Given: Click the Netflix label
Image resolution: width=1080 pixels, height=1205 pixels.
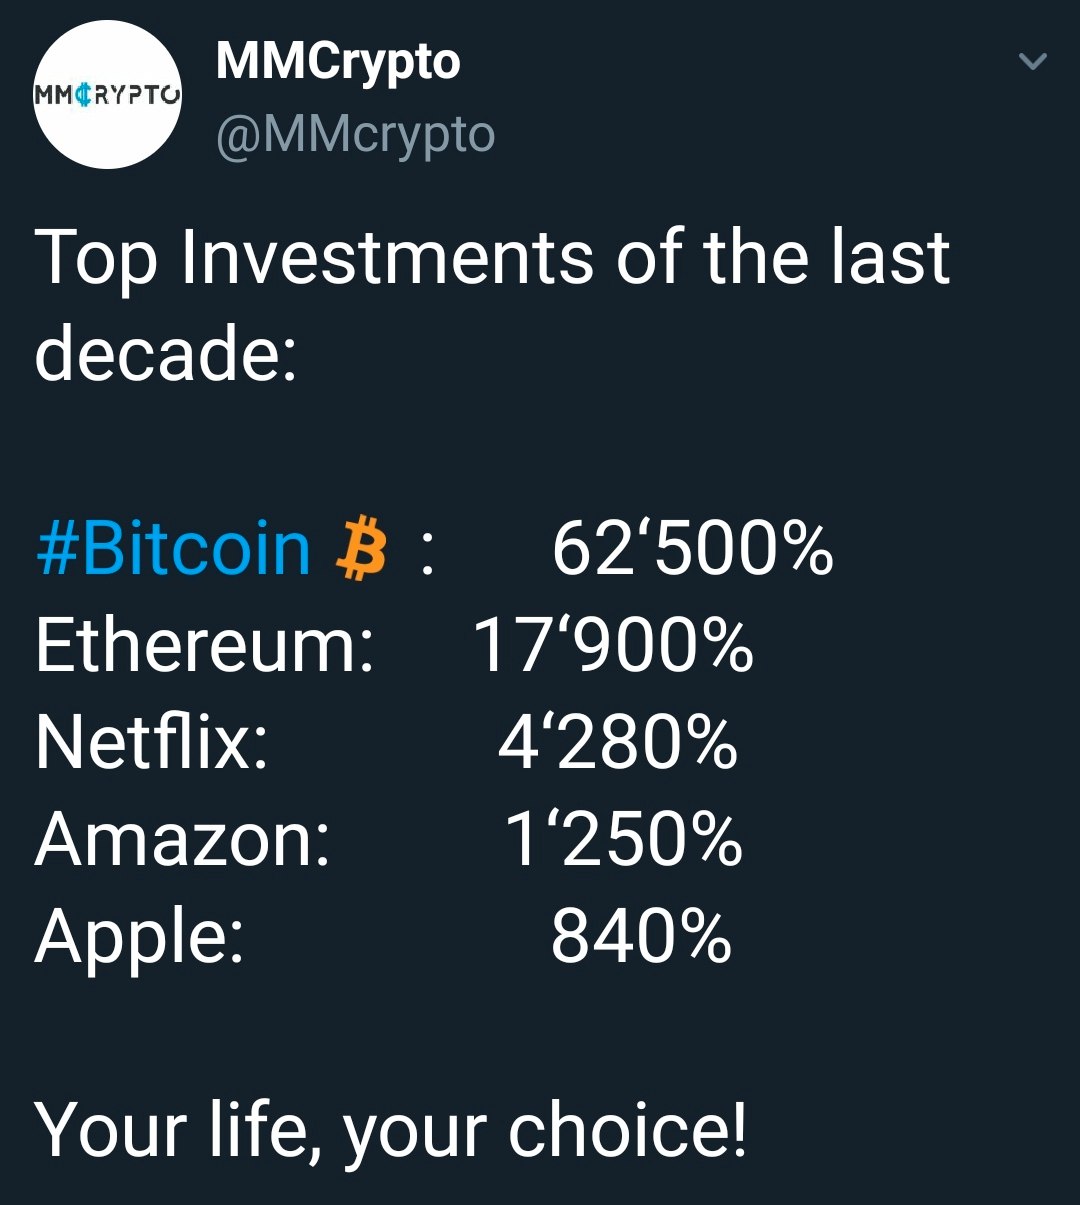Looking at the screenshot, I should click(x=152, y=742).
